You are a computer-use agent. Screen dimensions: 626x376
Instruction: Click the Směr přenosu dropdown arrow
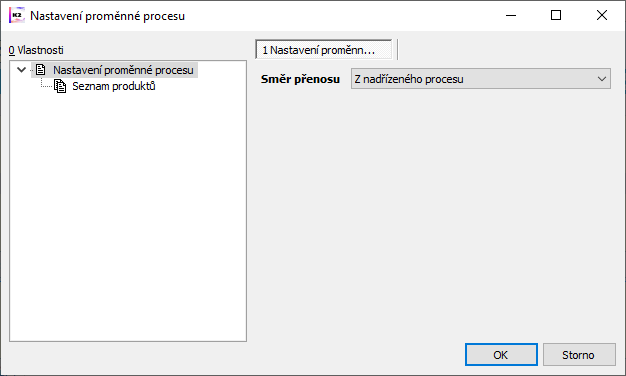pos(602,79)
